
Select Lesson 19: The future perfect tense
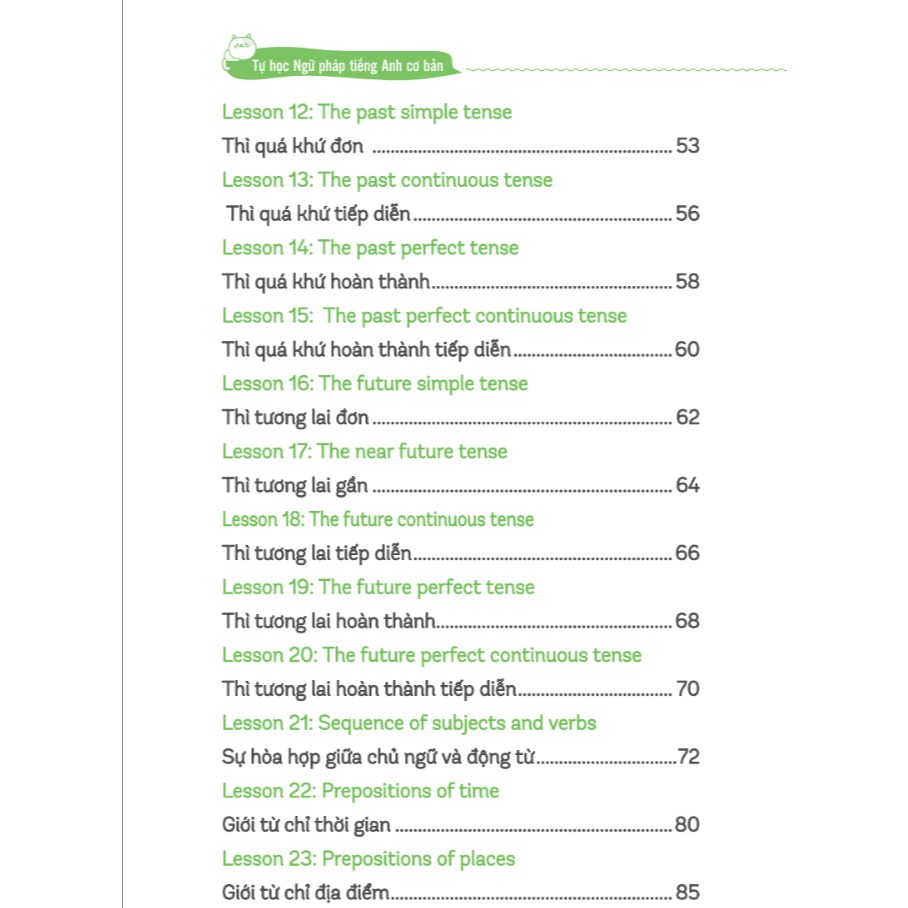[x=378, y=588]
